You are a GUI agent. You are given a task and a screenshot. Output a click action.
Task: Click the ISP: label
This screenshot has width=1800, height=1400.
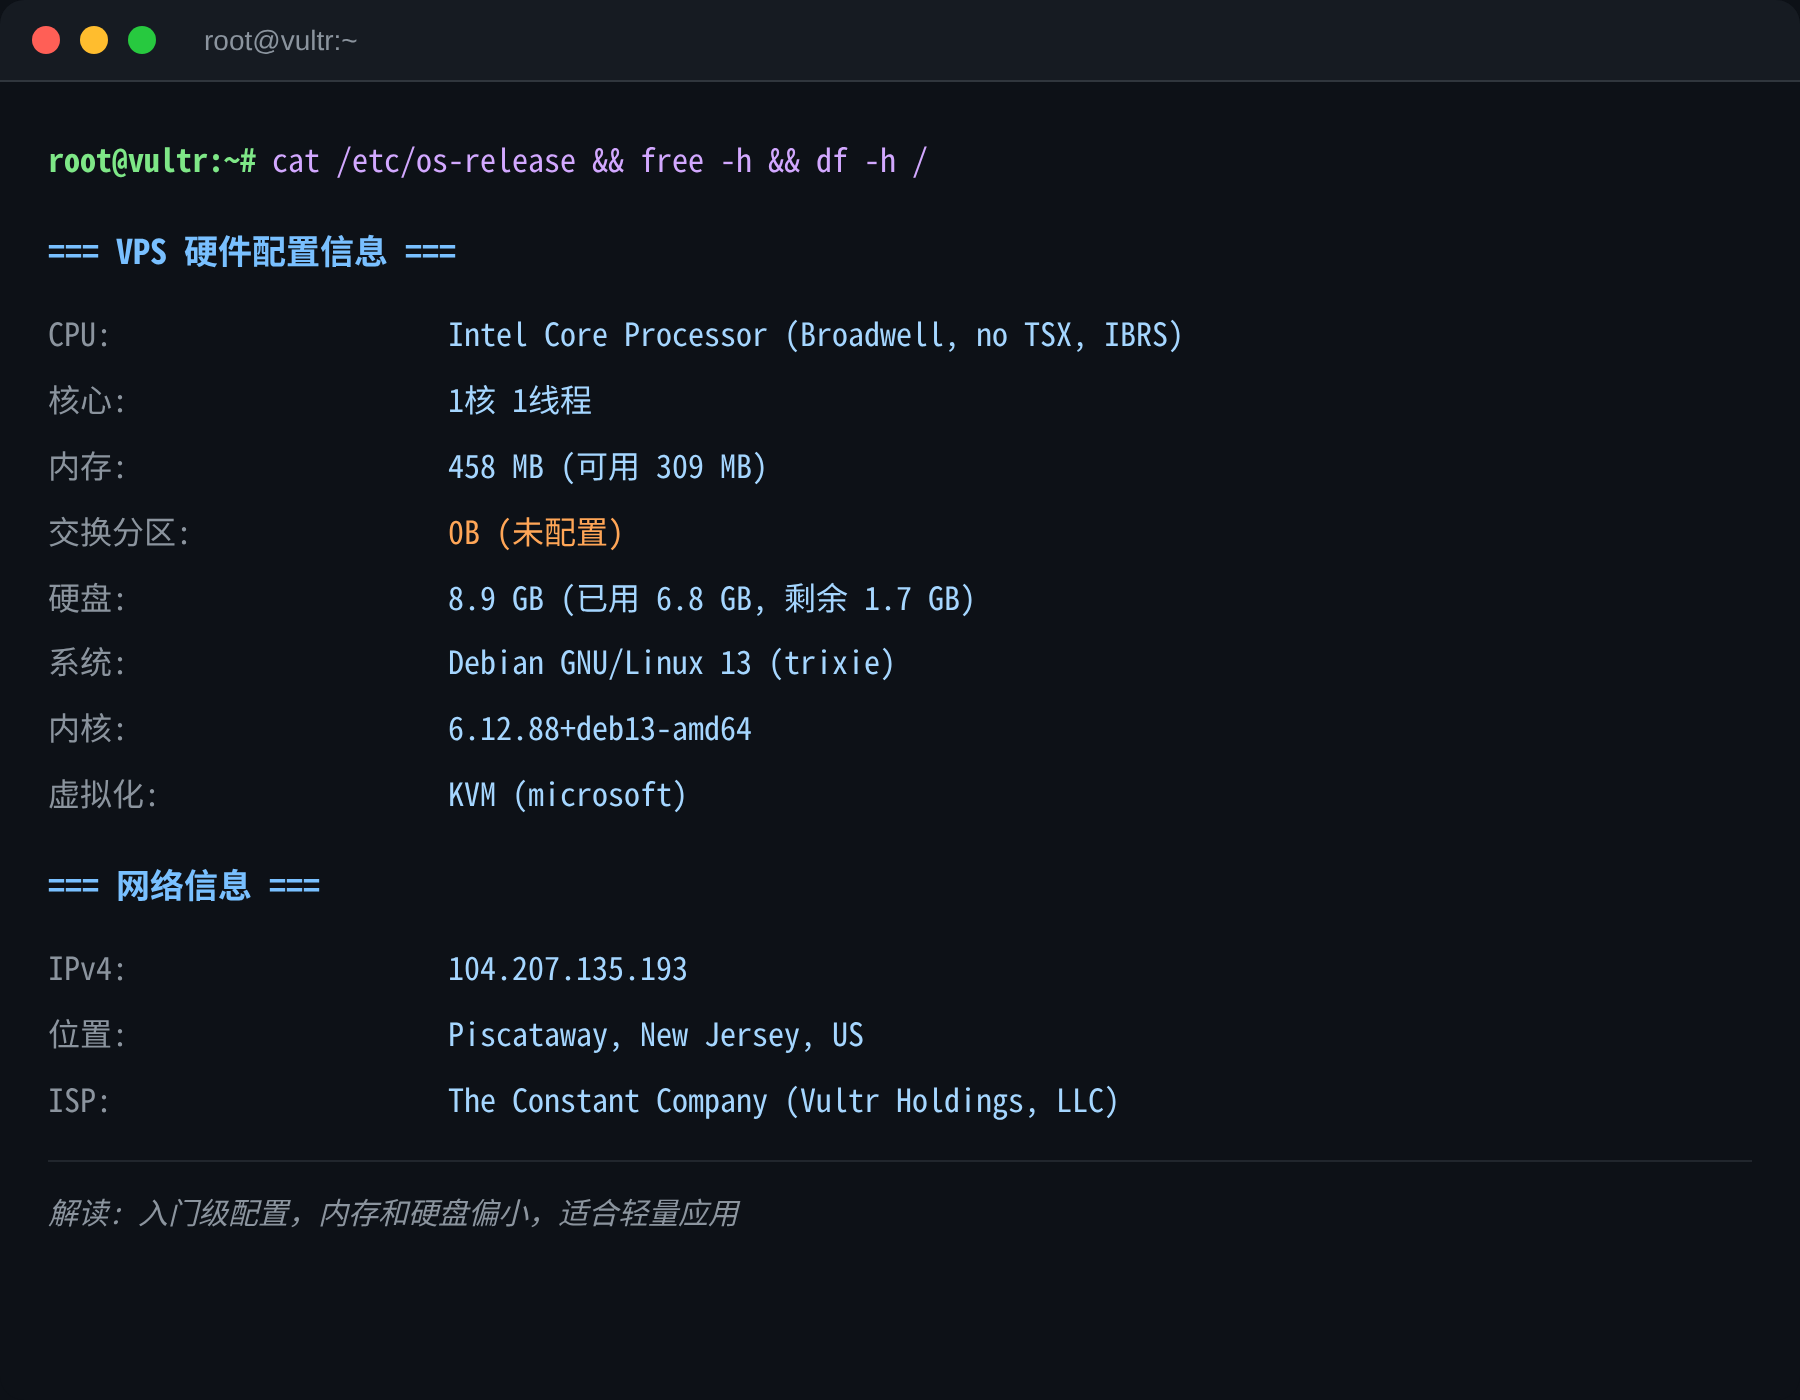79,1101
